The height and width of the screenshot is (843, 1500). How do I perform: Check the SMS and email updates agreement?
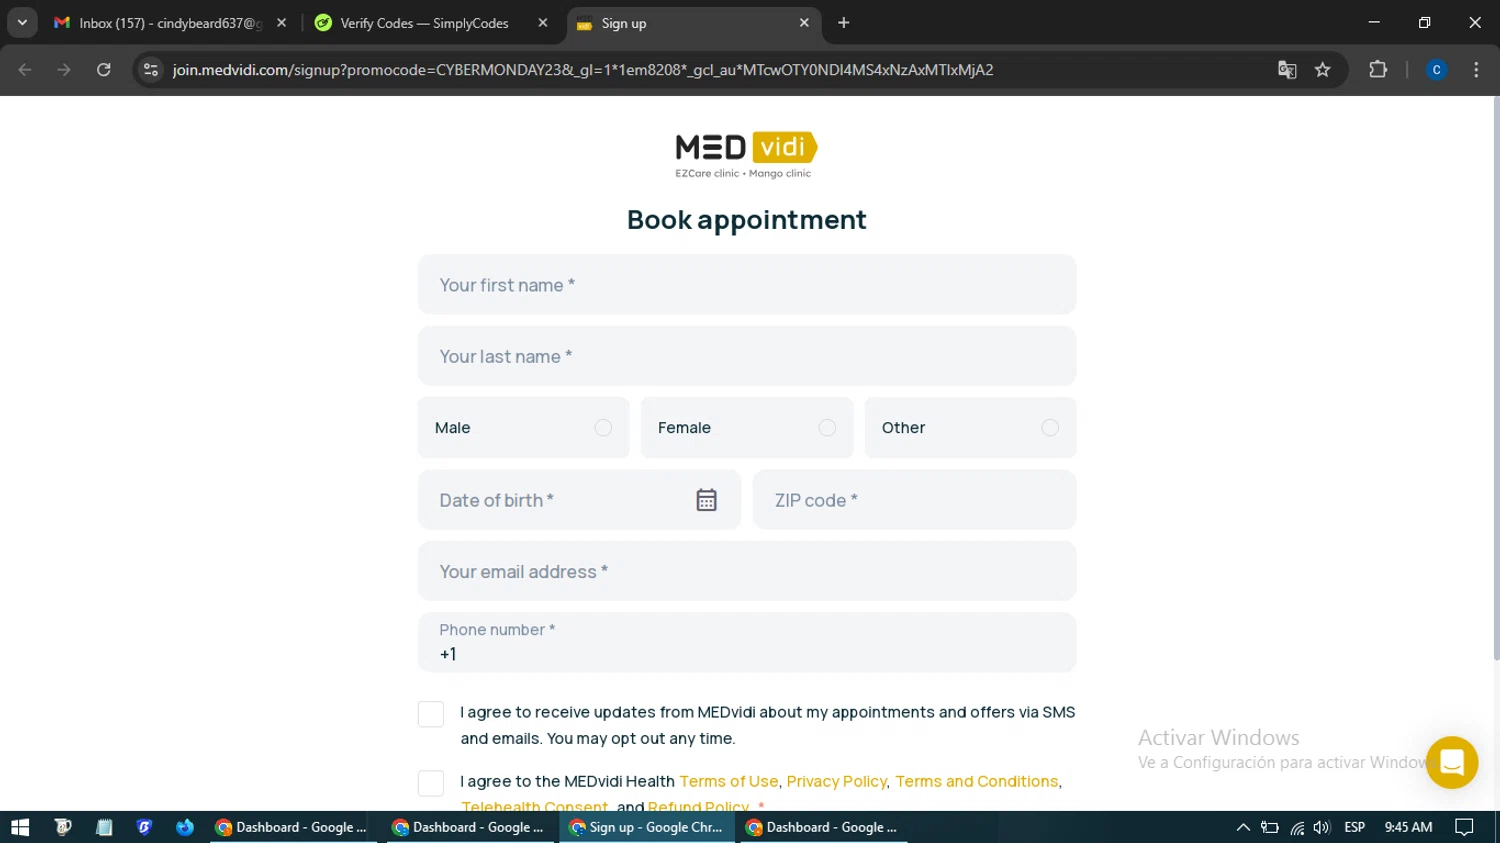(x=431, y=714)
